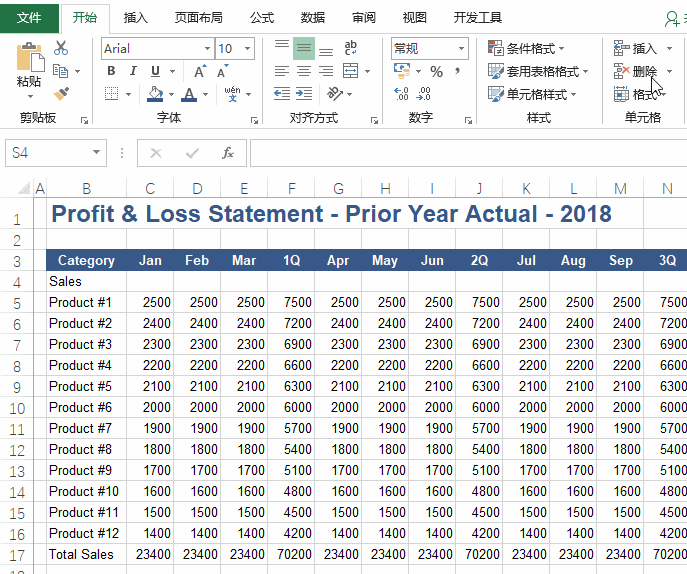The image size is (687, 574).
Task: Click the accounting currency format icon
Action: 402,71
